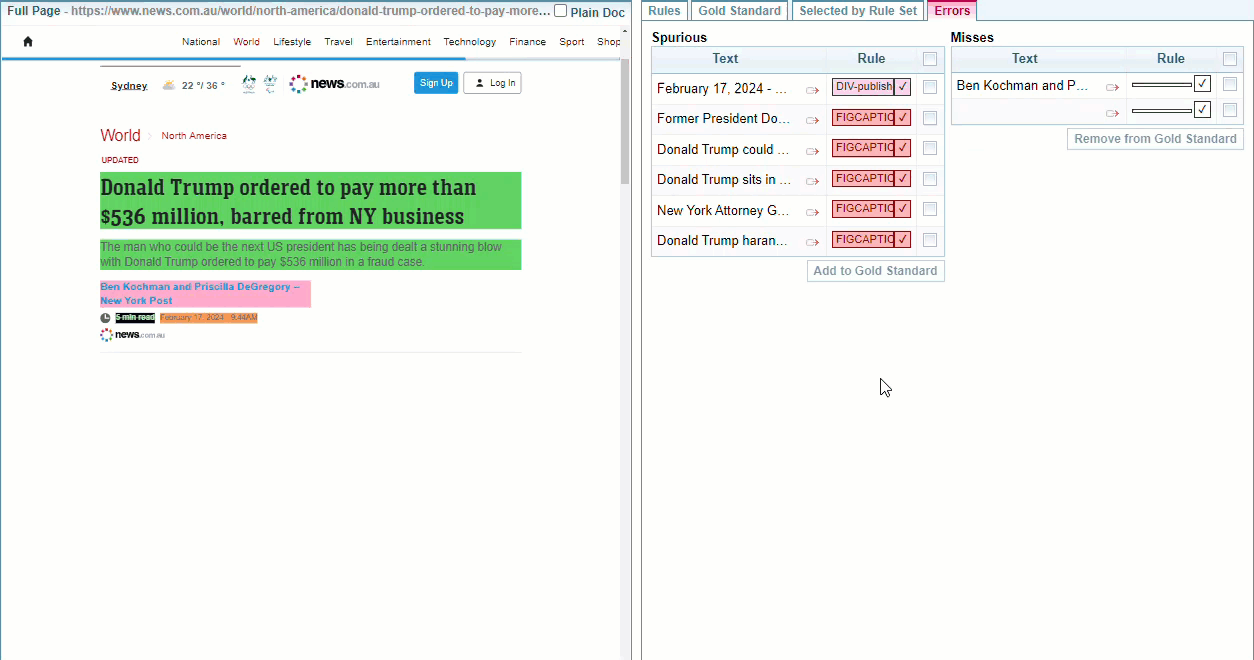Click the blue Sign Up button

436,83
